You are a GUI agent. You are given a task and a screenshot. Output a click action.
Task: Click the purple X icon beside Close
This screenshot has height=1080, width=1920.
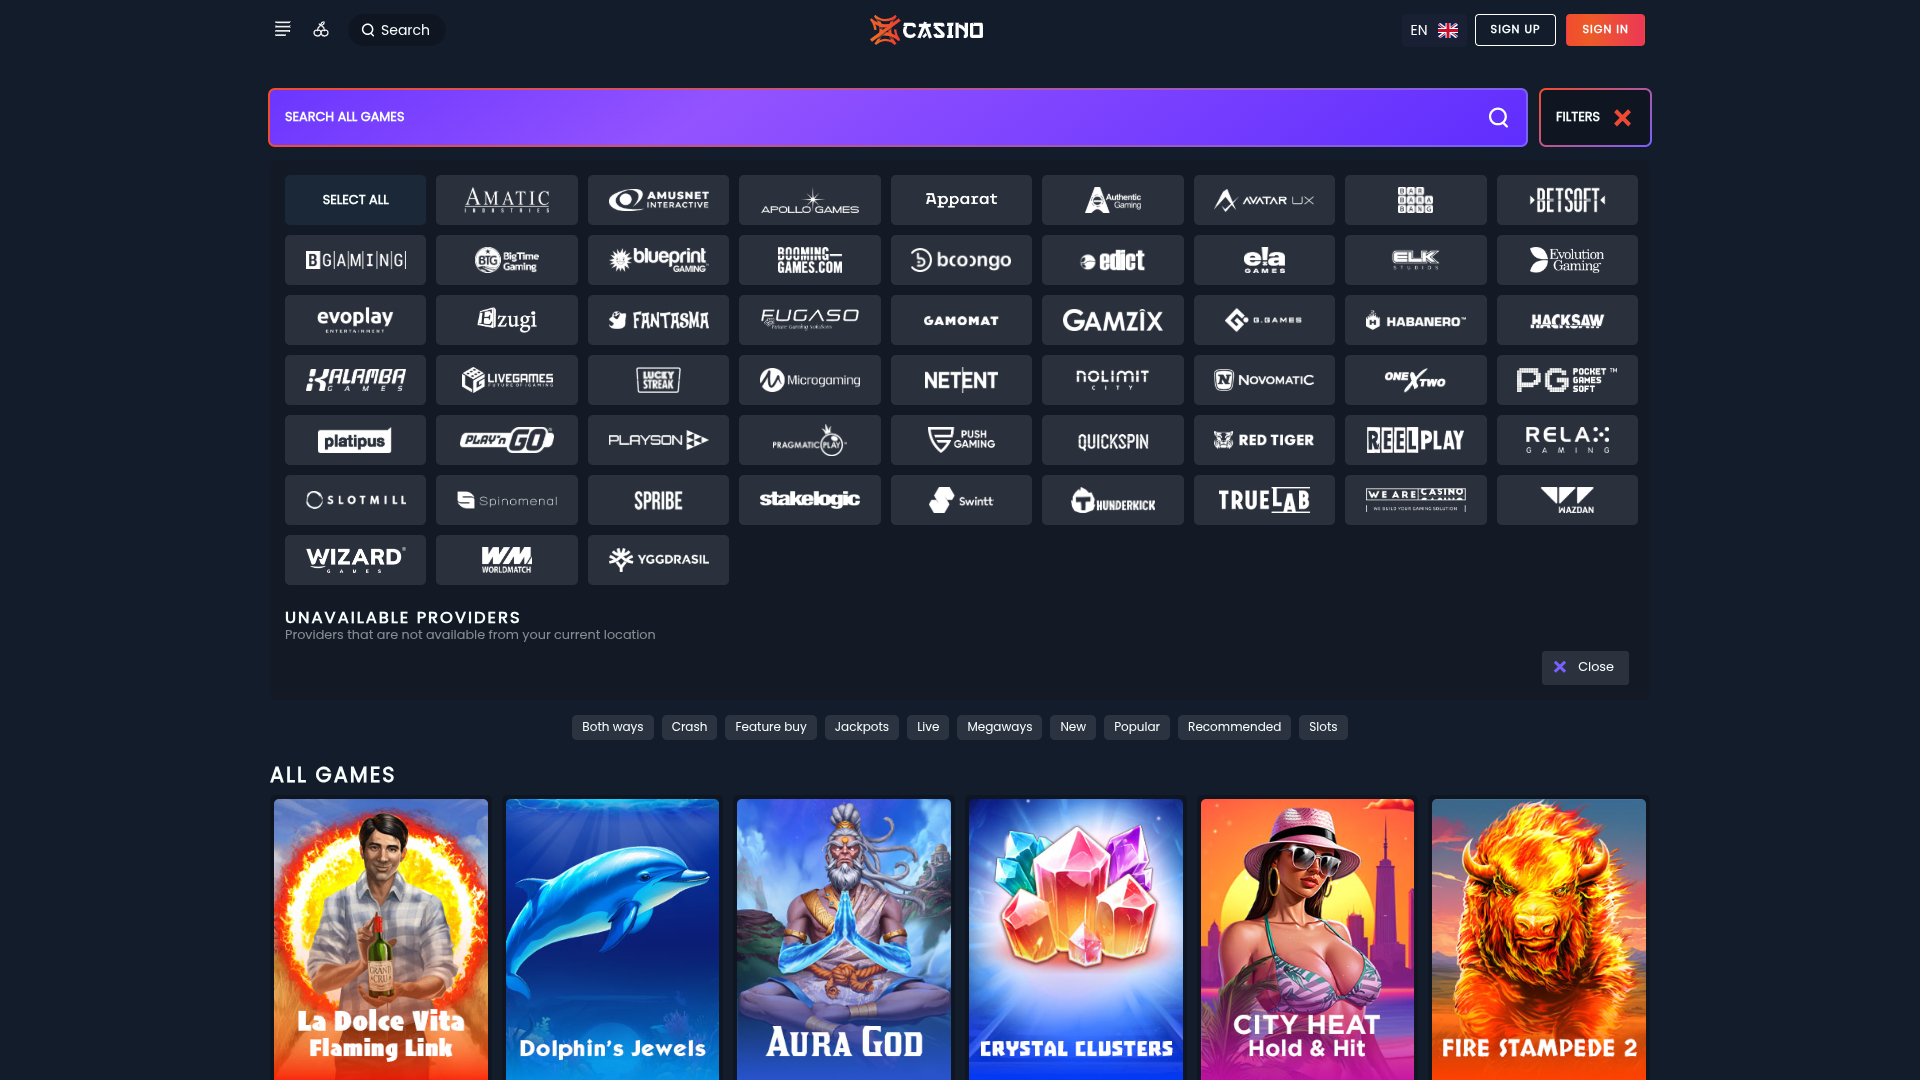pos(1560,667)
